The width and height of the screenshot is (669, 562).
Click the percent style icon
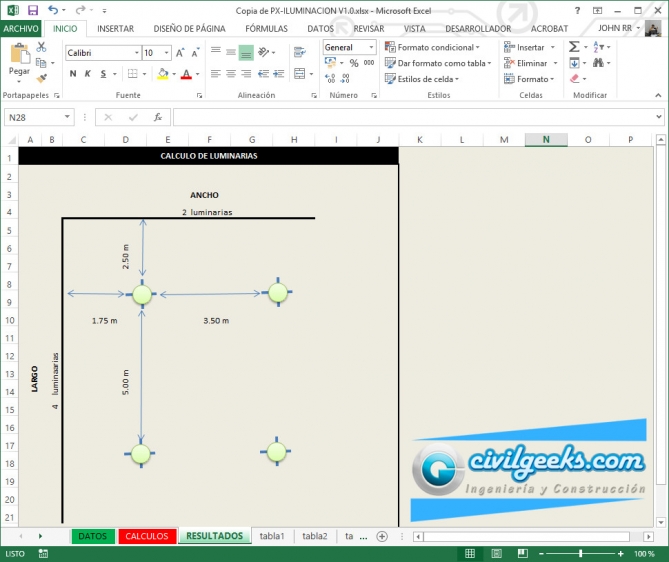(353, 63)
